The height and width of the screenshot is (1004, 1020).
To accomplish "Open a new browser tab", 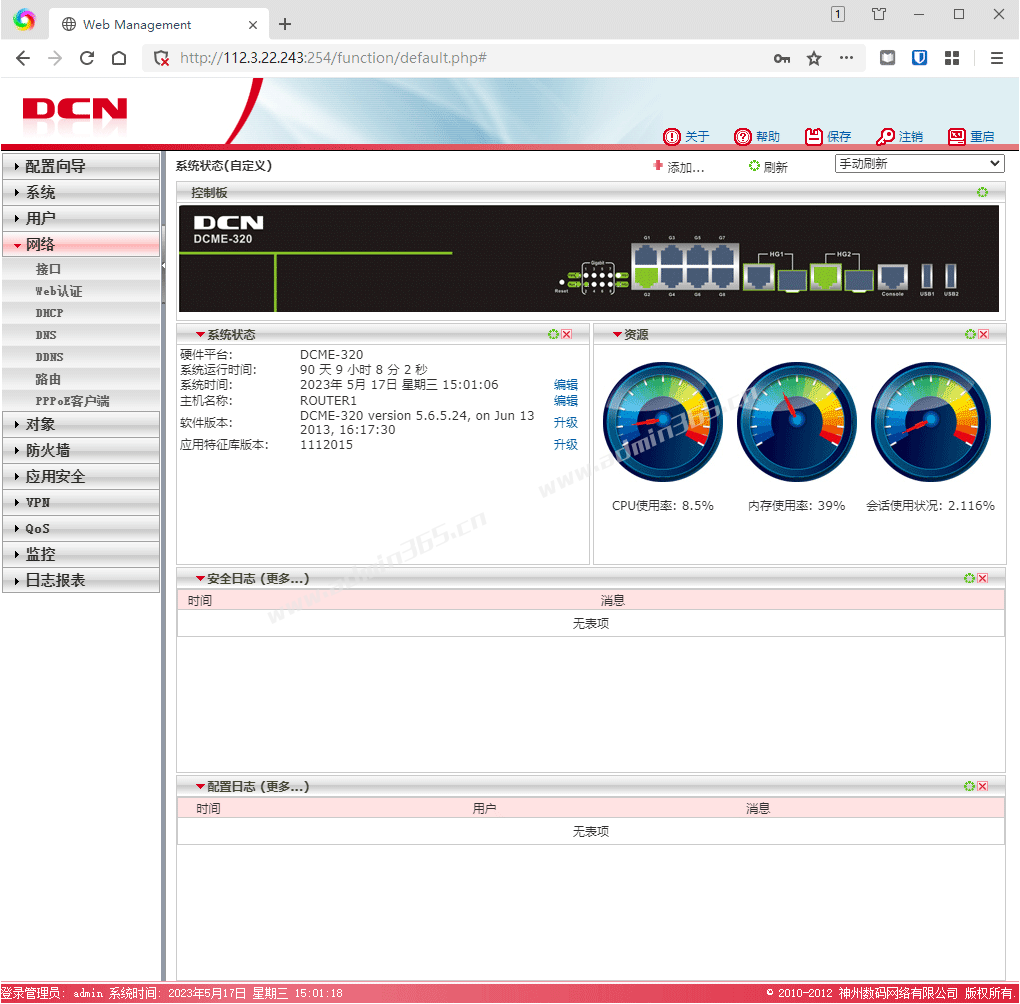I will coord(285,24).
